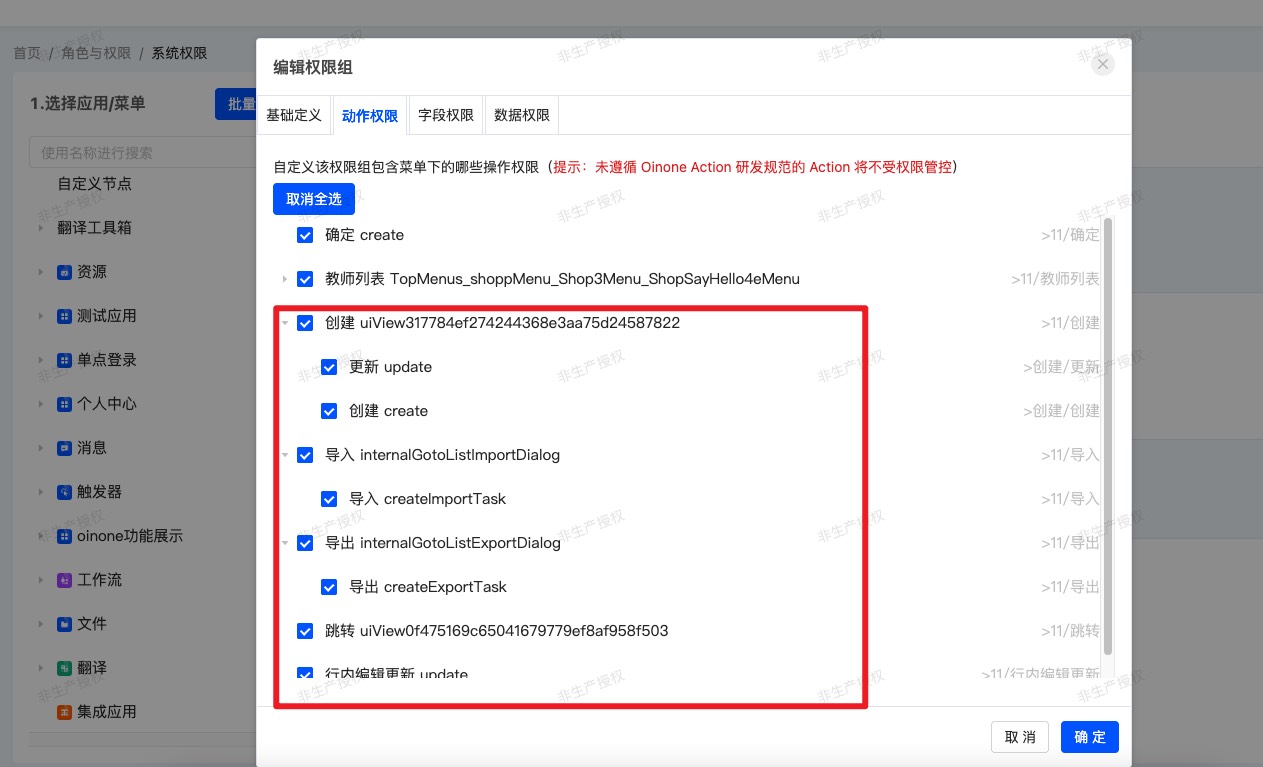Screen dimensions: 1263x767
Task: Select the 动作权限 tab
Action: click(370, 115)
